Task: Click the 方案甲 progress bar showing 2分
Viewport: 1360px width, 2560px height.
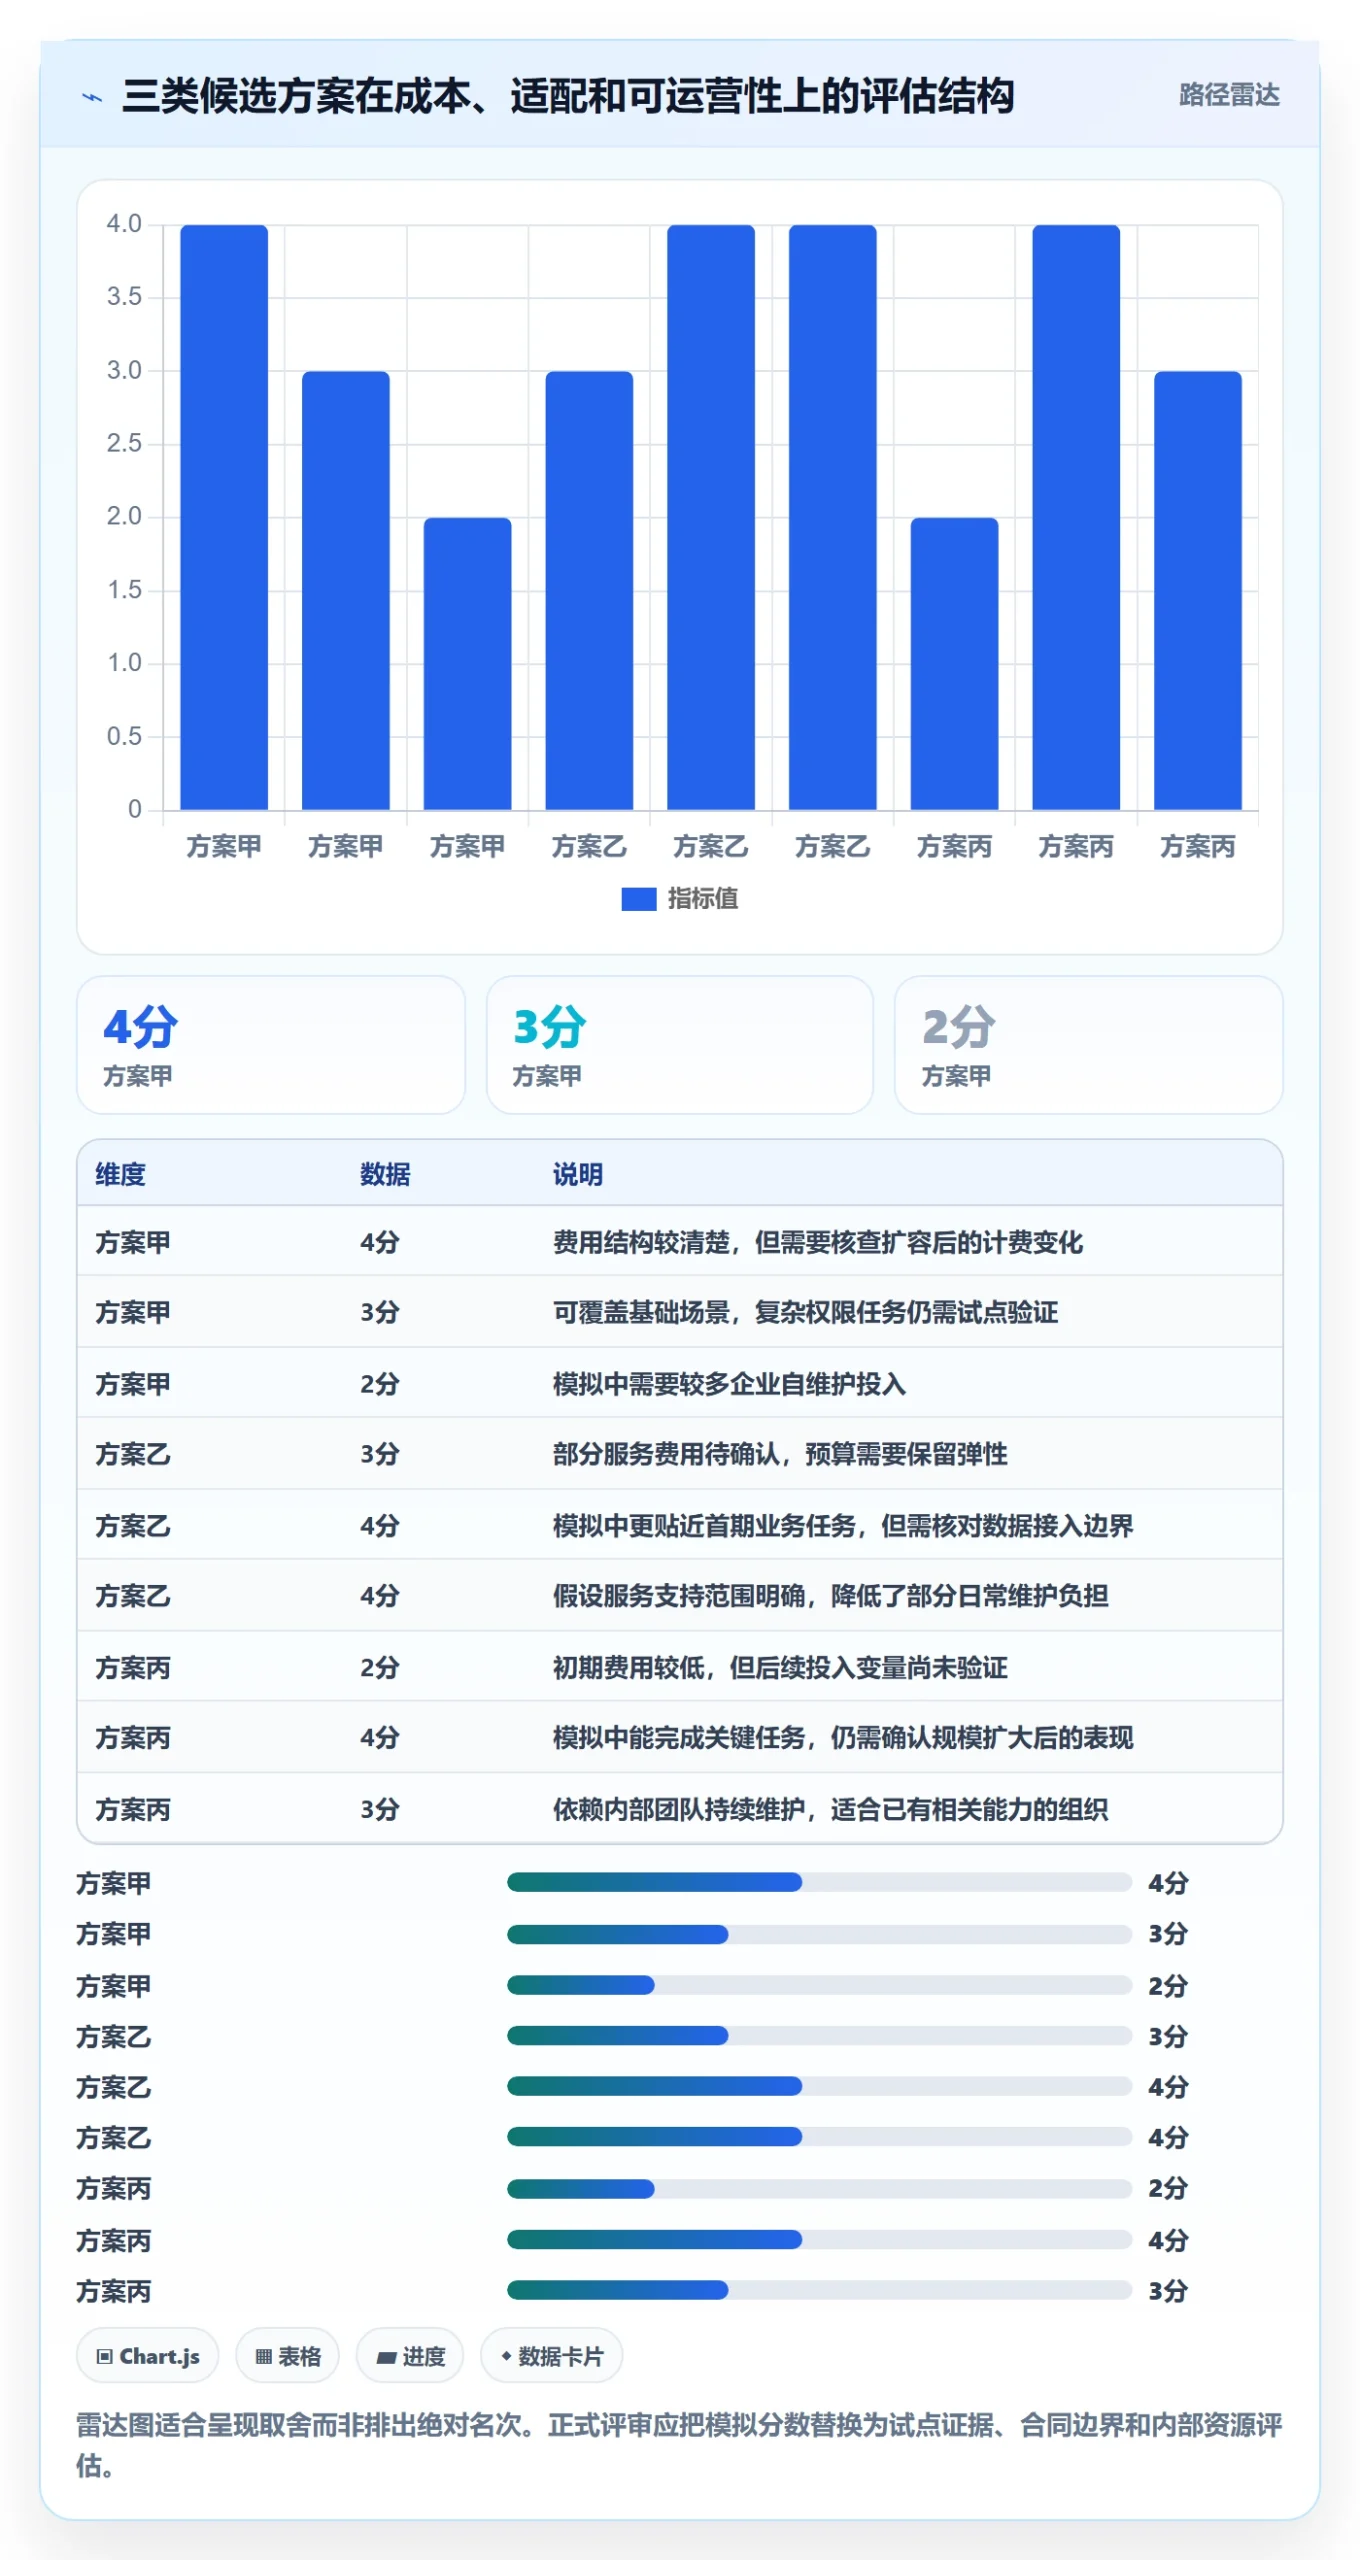Action: tap(819, 1985)
